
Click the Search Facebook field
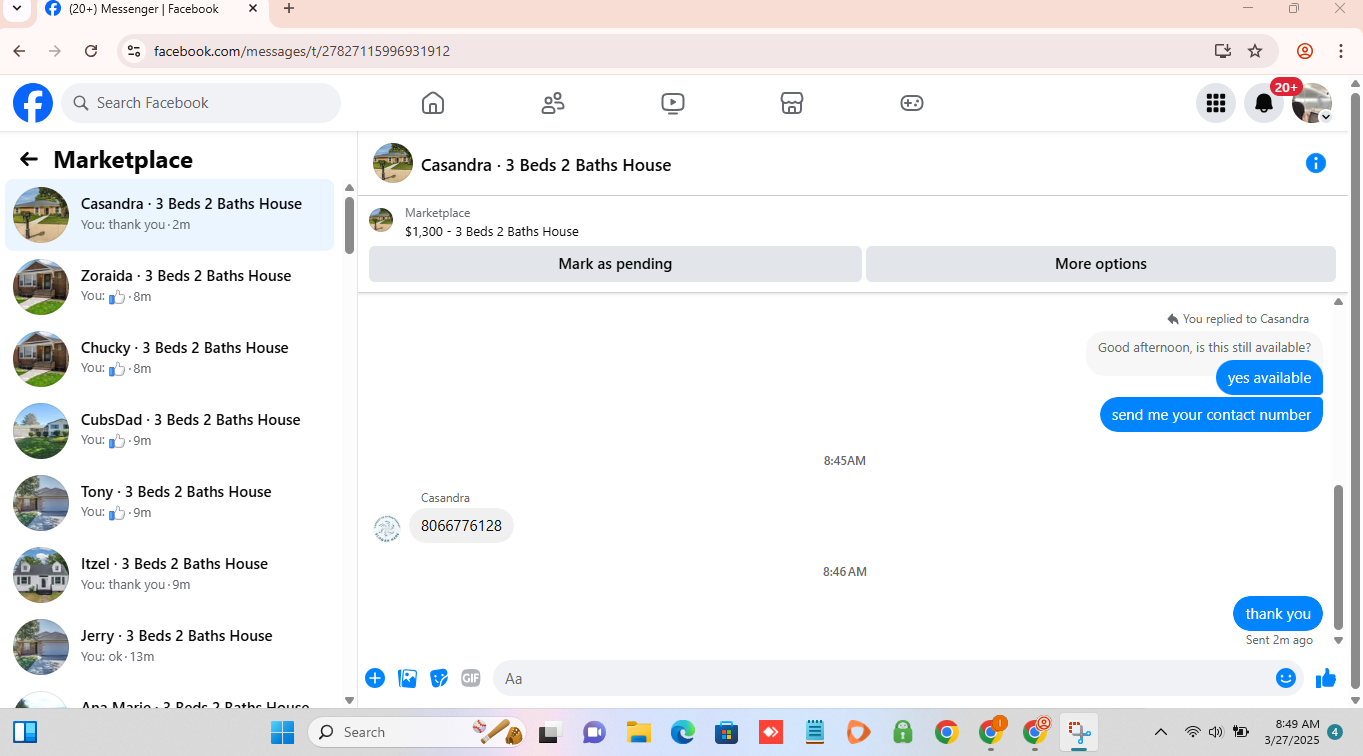201,103
